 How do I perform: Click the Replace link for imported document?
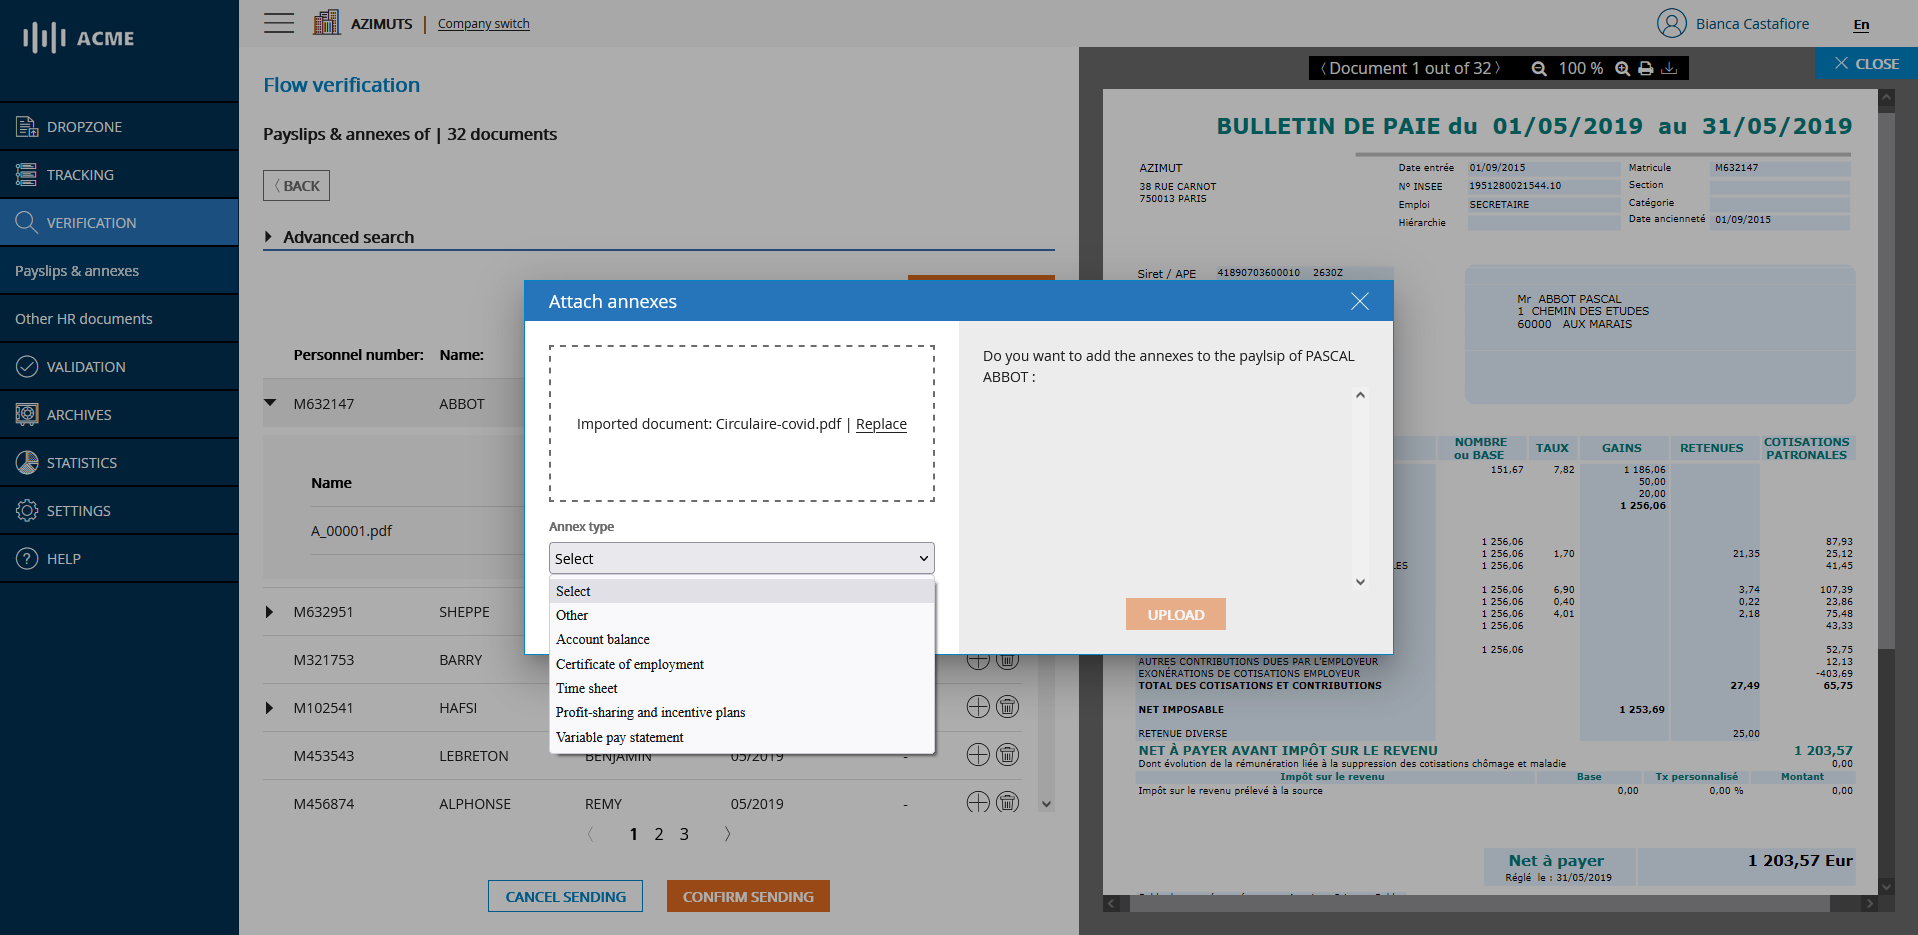881,424
